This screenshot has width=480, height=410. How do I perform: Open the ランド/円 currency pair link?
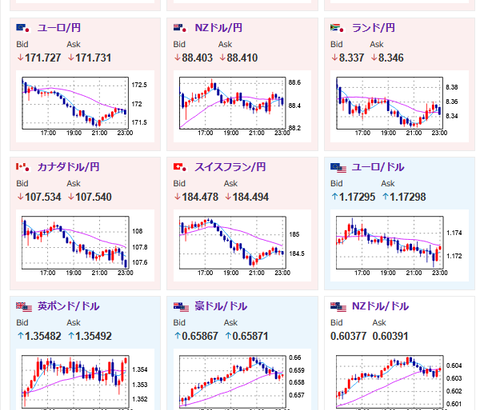[373, 28]
